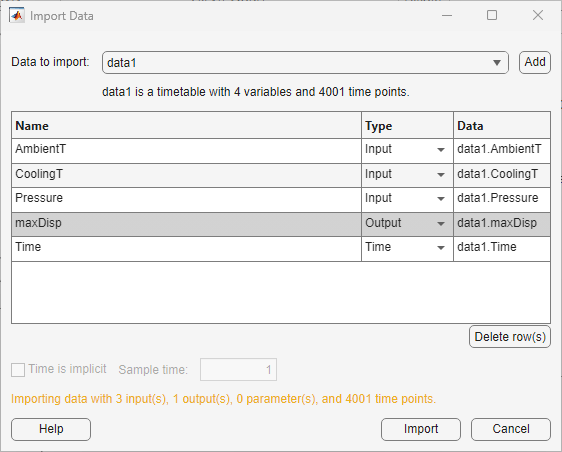The width and height of the screenshot is (562, 452).
Task: Click the Type column header
Action: pos(407,125)
